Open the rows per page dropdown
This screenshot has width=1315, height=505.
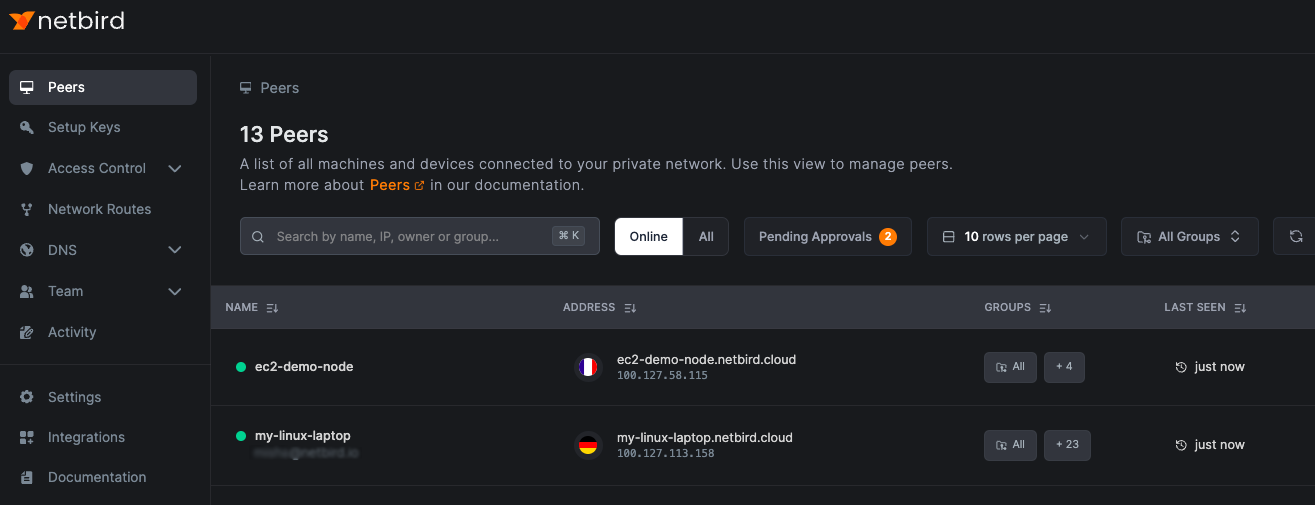point(1016,237)
